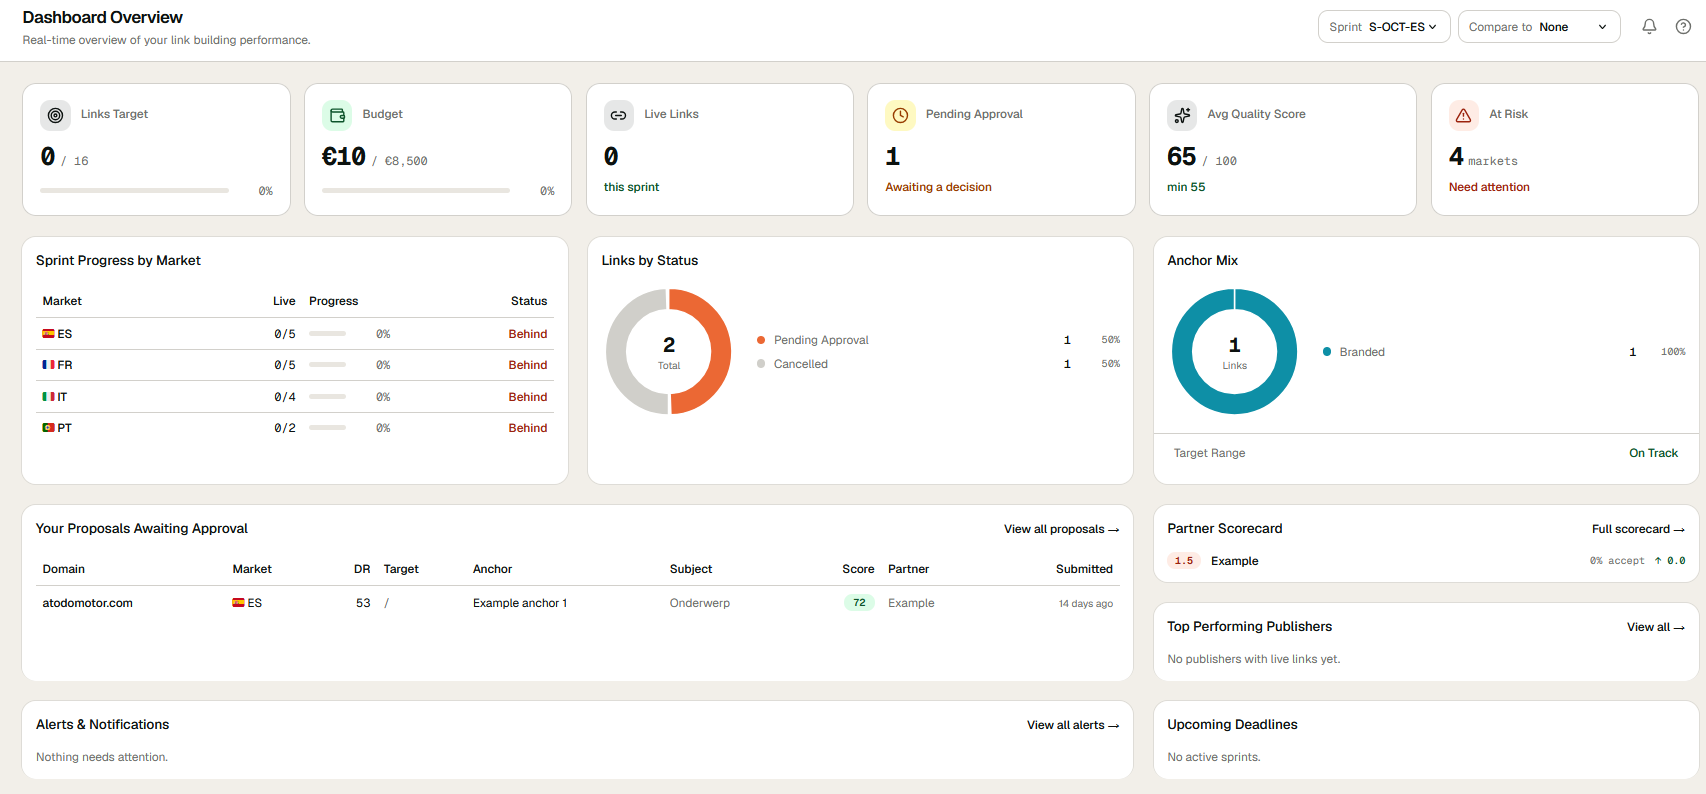Click the Pending Approval legend label
Image resolution: width=1706 pixels, height=794 pixels.
[821, 340]
